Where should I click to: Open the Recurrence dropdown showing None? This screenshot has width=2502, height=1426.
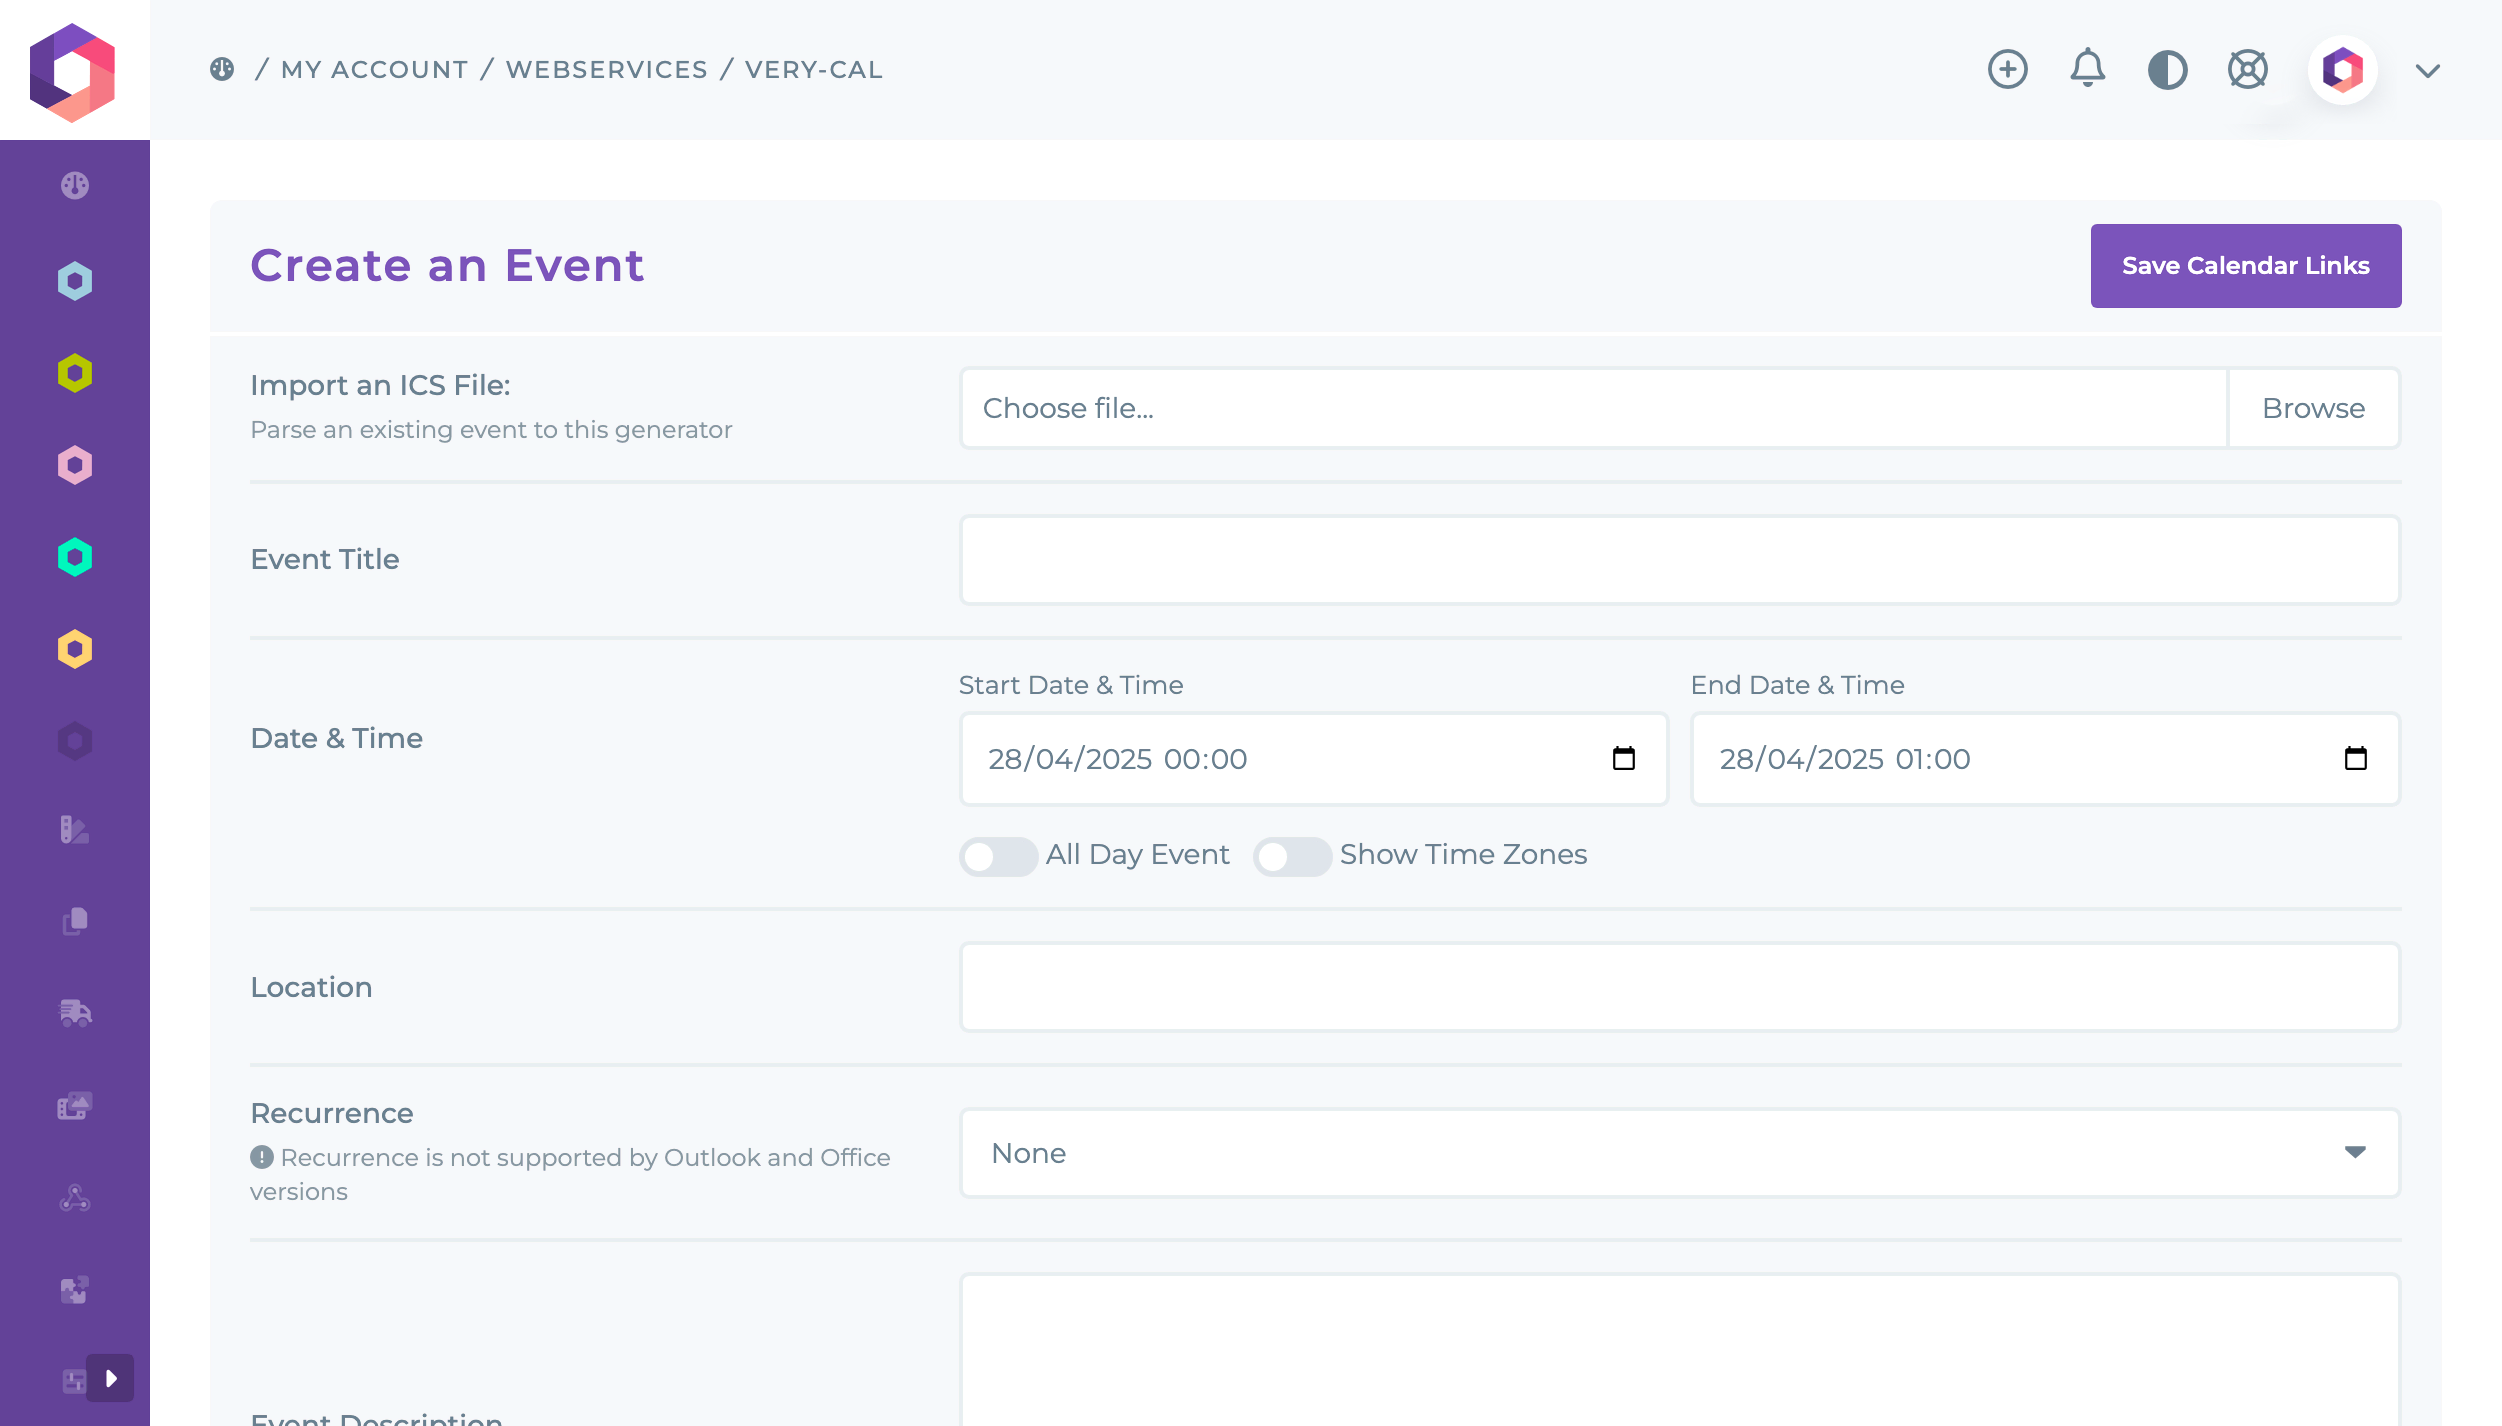pyautogui.click(x=1680, y=1153)
